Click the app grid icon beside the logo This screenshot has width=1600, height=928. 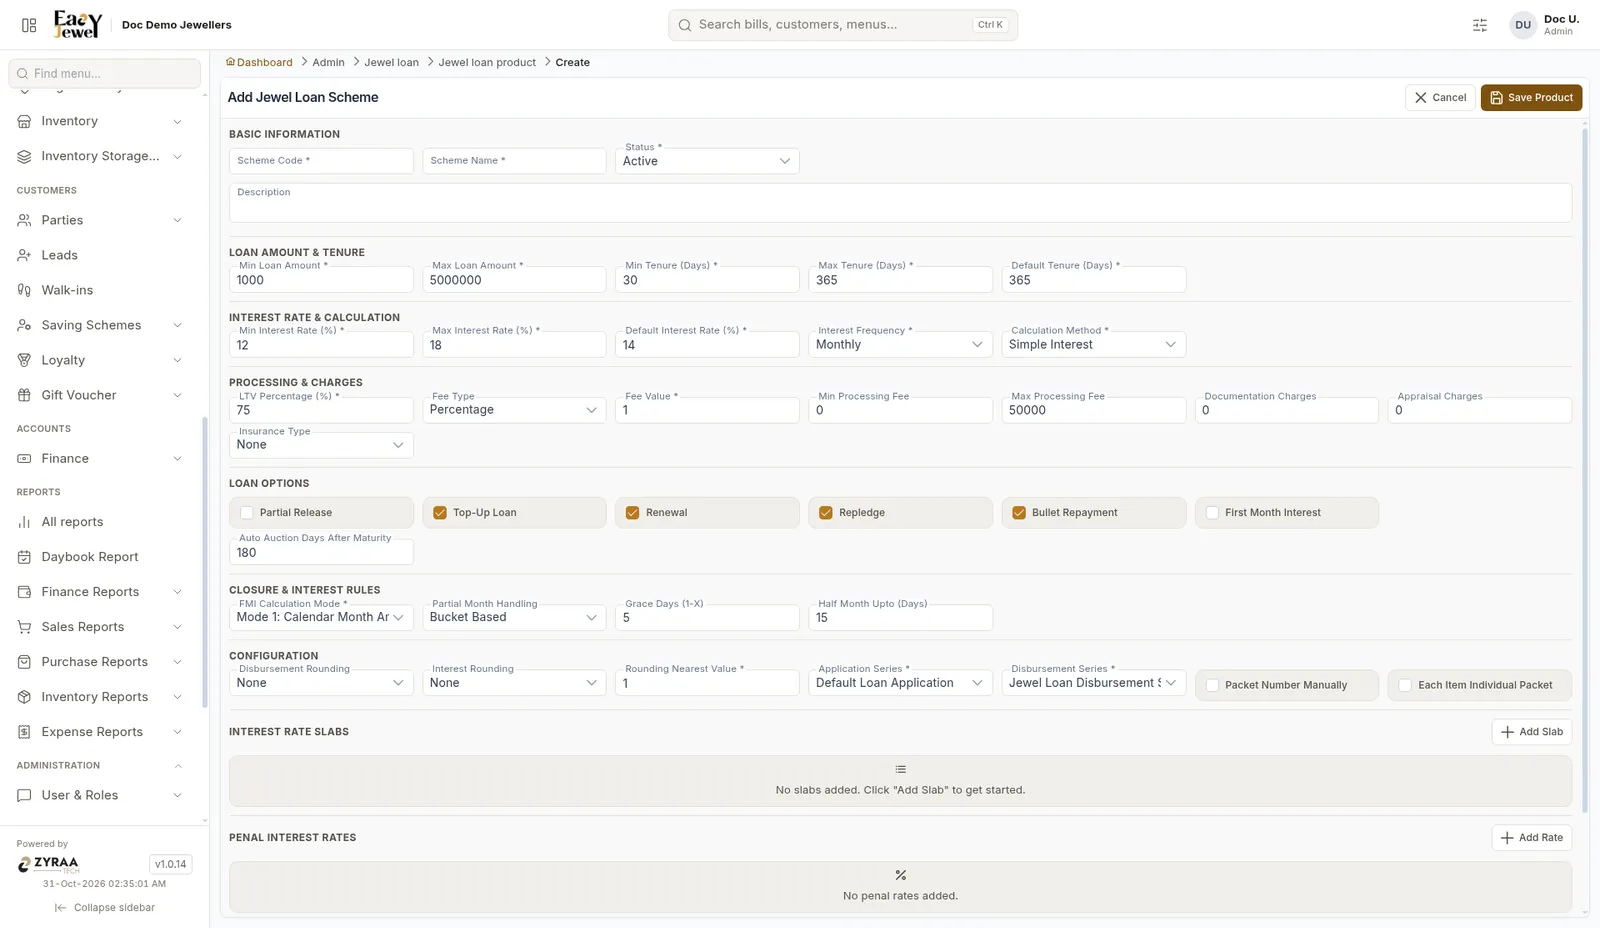click(29, 25)
